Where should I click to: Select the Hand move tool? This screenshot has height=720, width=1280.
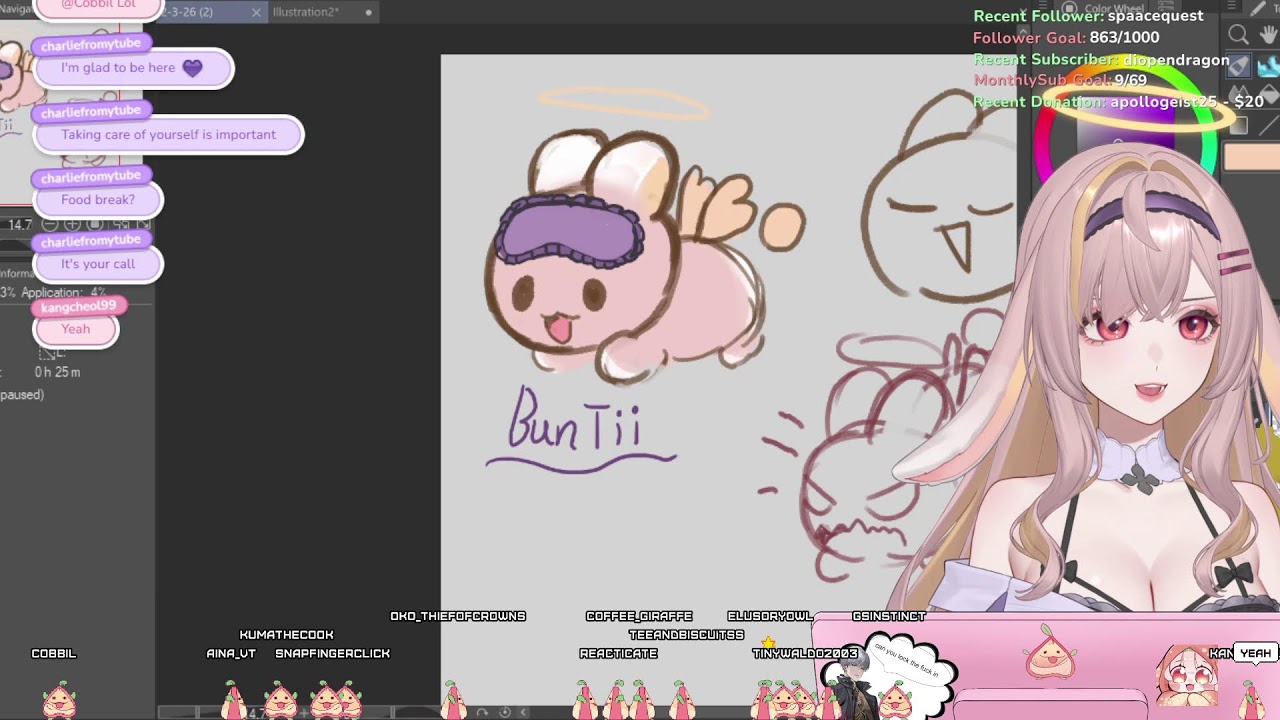(x=1268, y=35)
